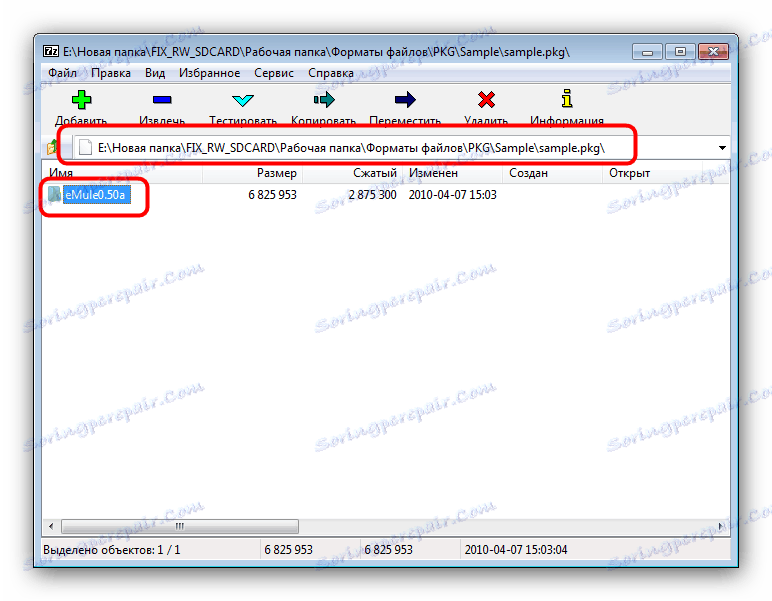
Task: Click the red X Delete (Удалить) icon
Action: tap(486, 100)
